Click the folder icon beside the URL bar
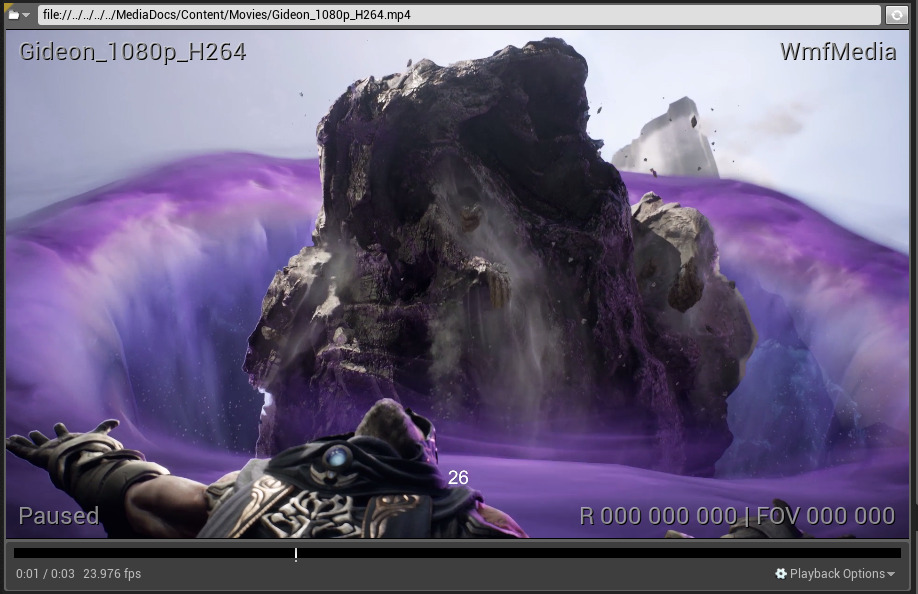The width and height of the screenshot is (918, 594). tap(13, 15)
